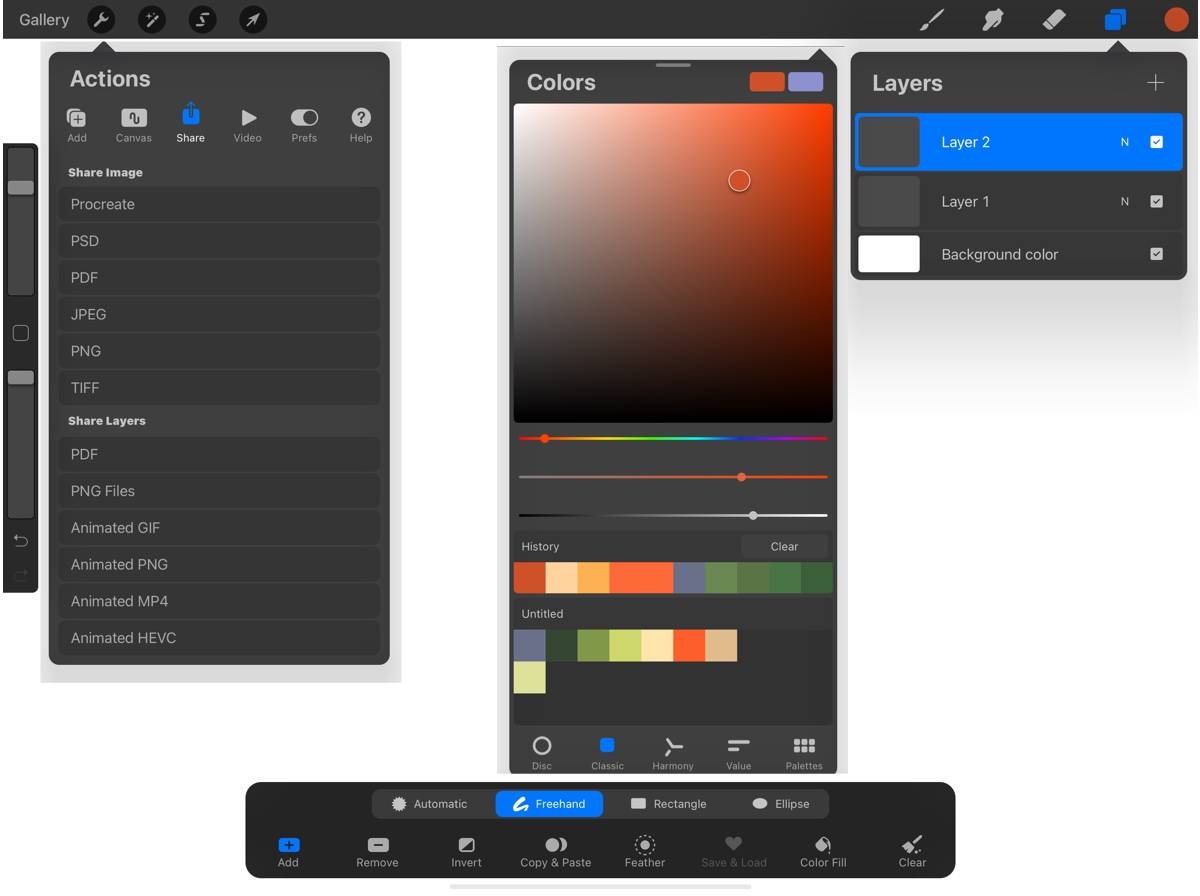1200x896 pixels.
Task: Share layers as PDF
Action: click(x=219, y=454)
